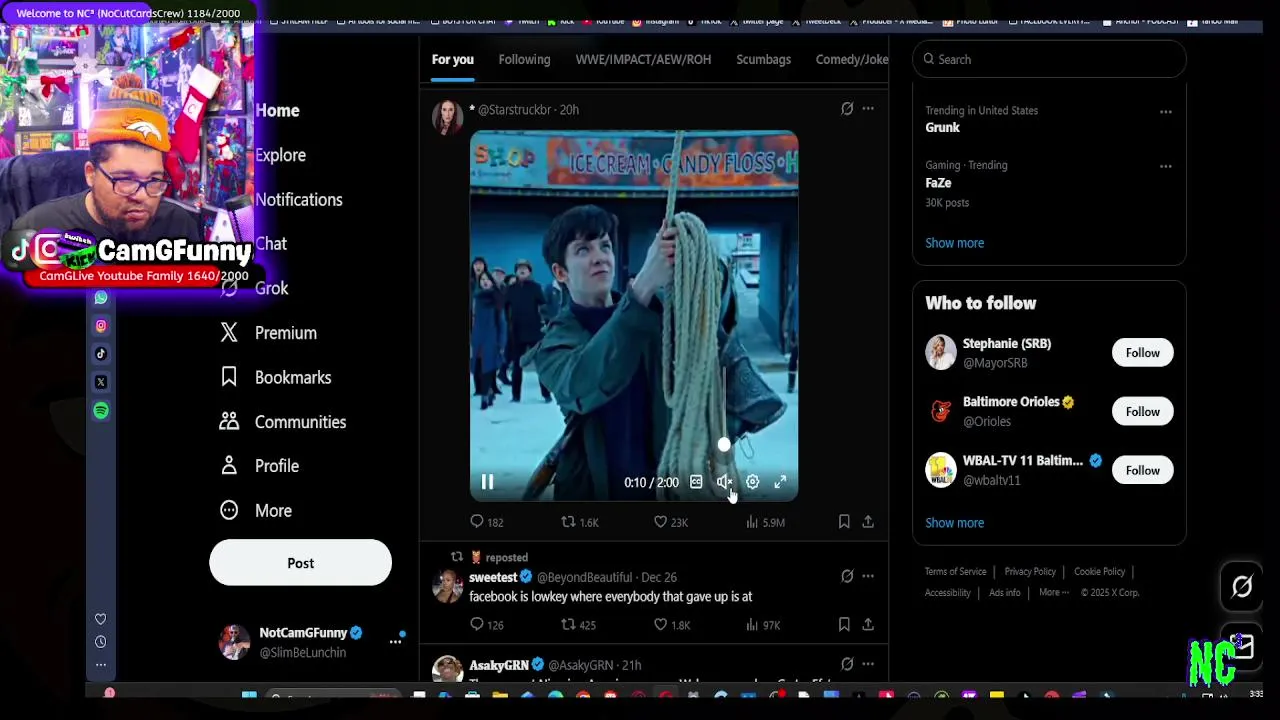Follow Stephanie (SRB)

pyautogui.click(x=1142, y=353)
